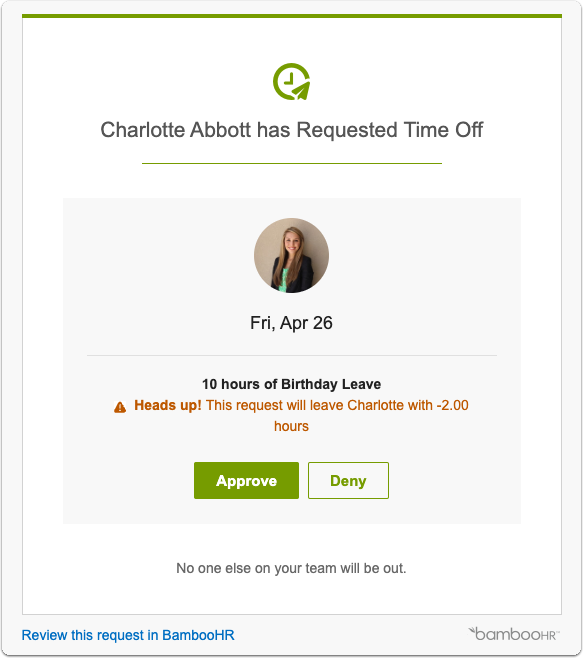This screenshot has height=658, width=583.
Task: Click the orange warning triangle icon
Action: click(120, 407)
